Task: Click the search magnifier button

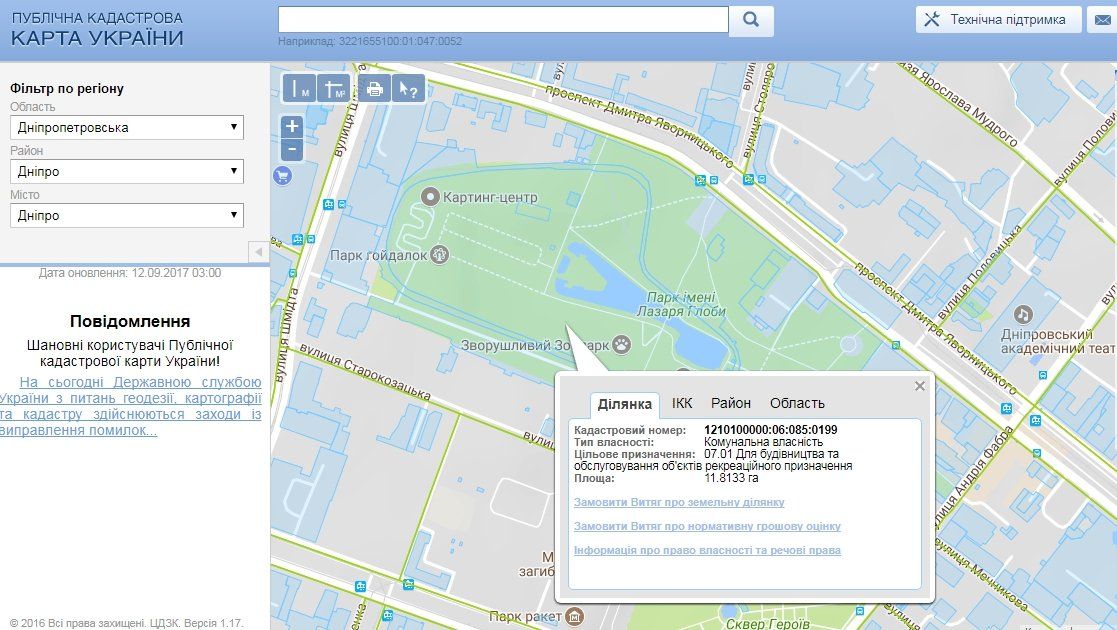Action: pos(751,20)
